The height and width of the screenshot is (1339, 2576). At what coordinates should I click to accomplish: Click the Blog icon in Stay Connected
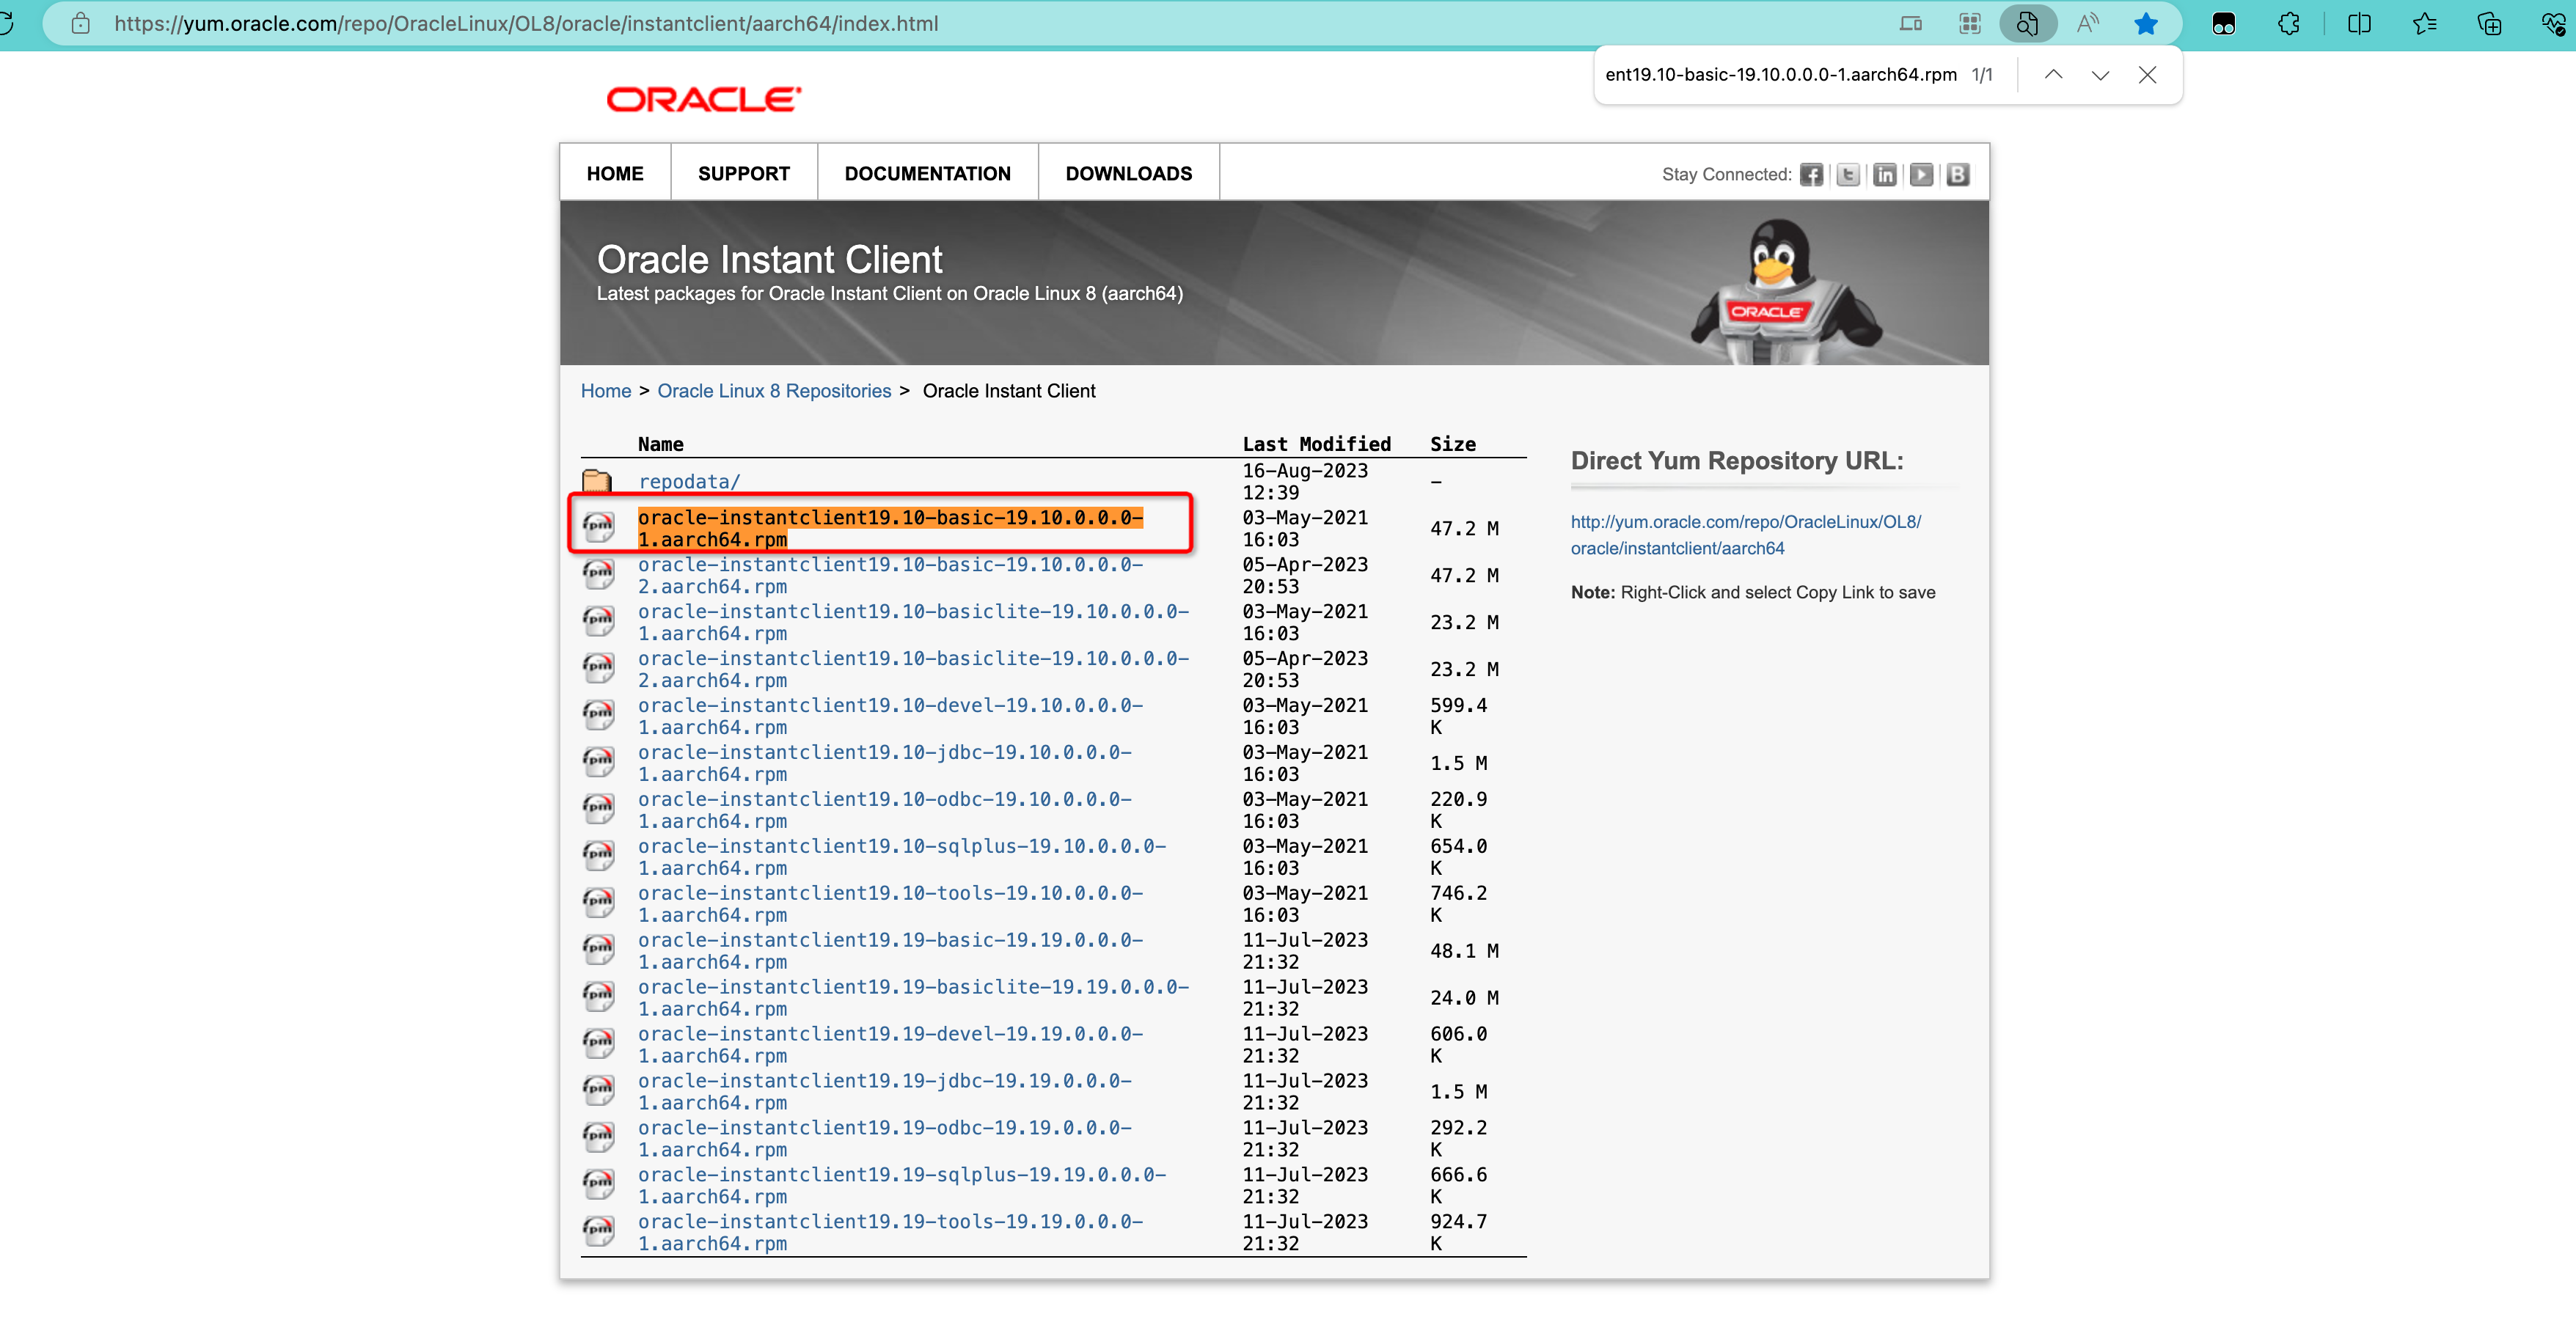pos(1958,175)
